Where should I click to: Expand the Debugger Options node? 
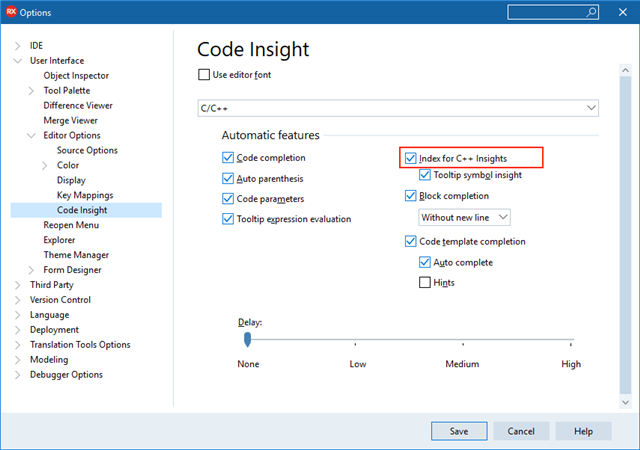pos(18,375)
